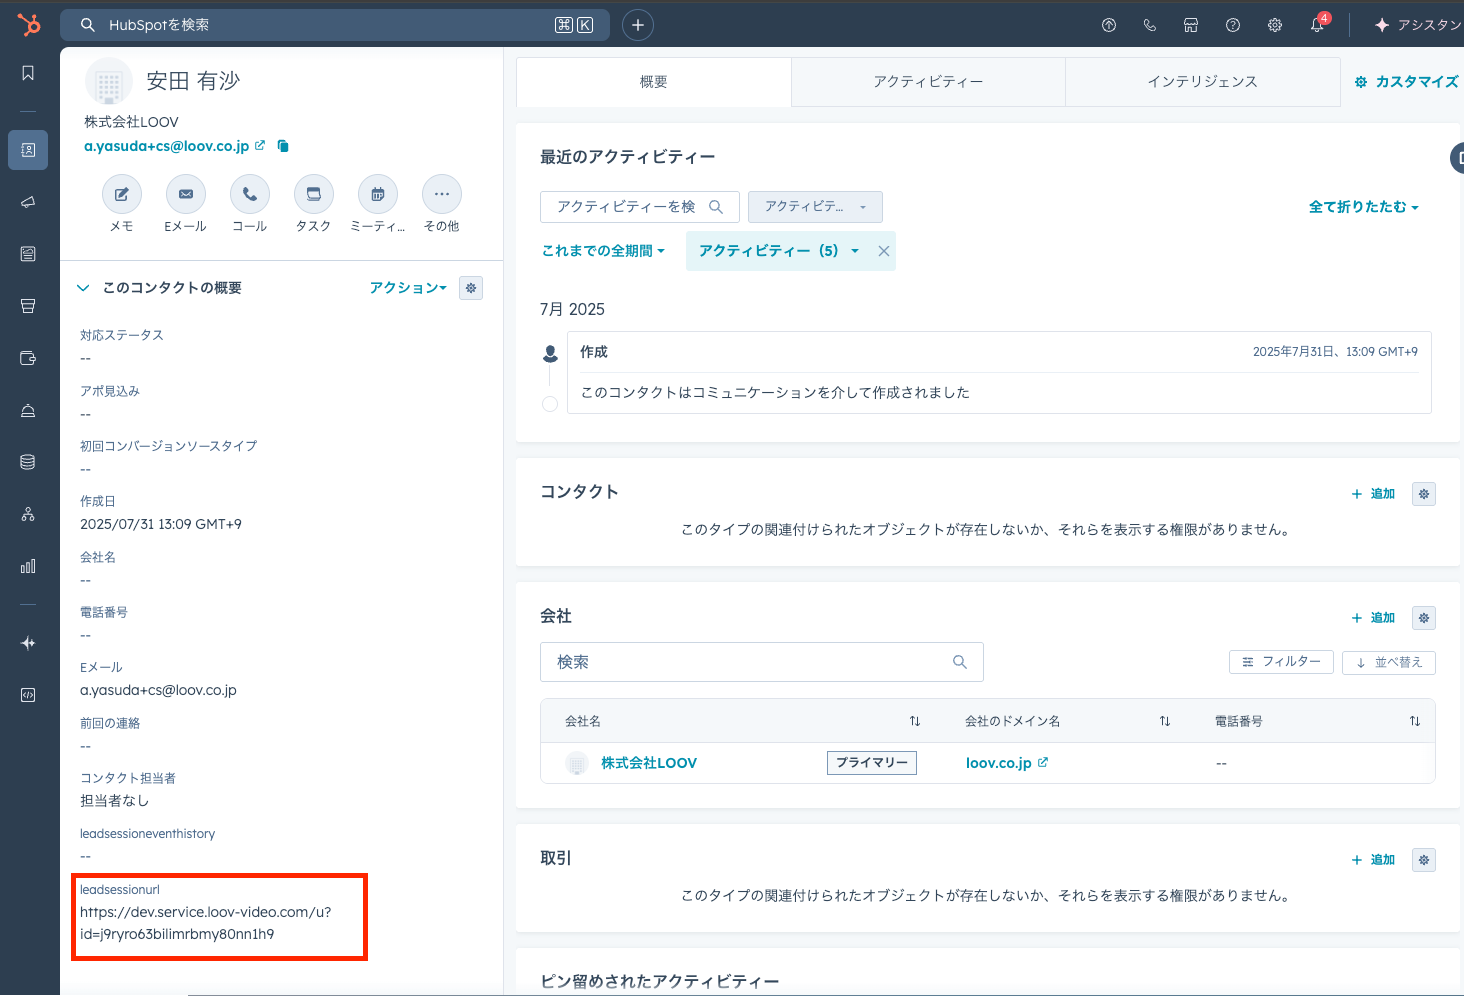Open the marketplace storefront icon
The width and height of the screenshot is (1464, 996).
1191,25
